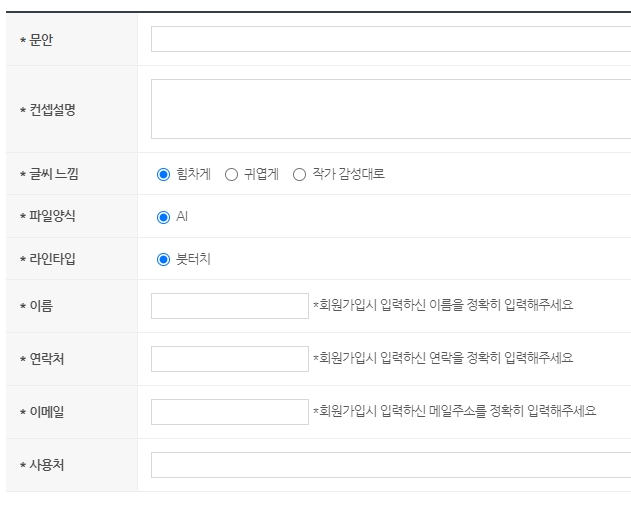This screenshot has height=508, width=631.
Task: Click the hint text beside the 이름 field
Action: click(x=443, y=305)
